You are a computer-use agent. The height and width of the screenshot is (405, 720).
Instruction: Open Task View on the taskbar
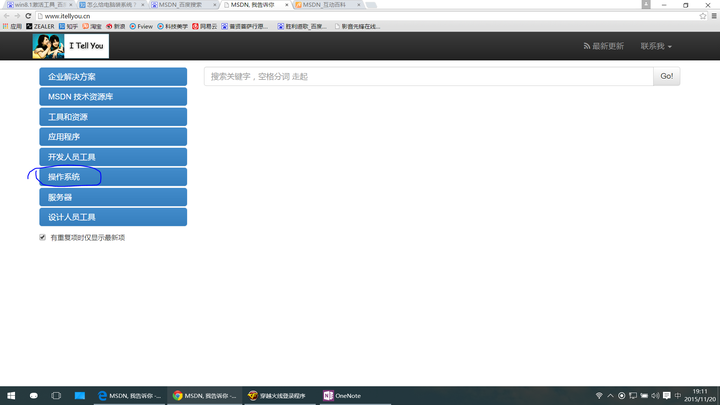56,395
